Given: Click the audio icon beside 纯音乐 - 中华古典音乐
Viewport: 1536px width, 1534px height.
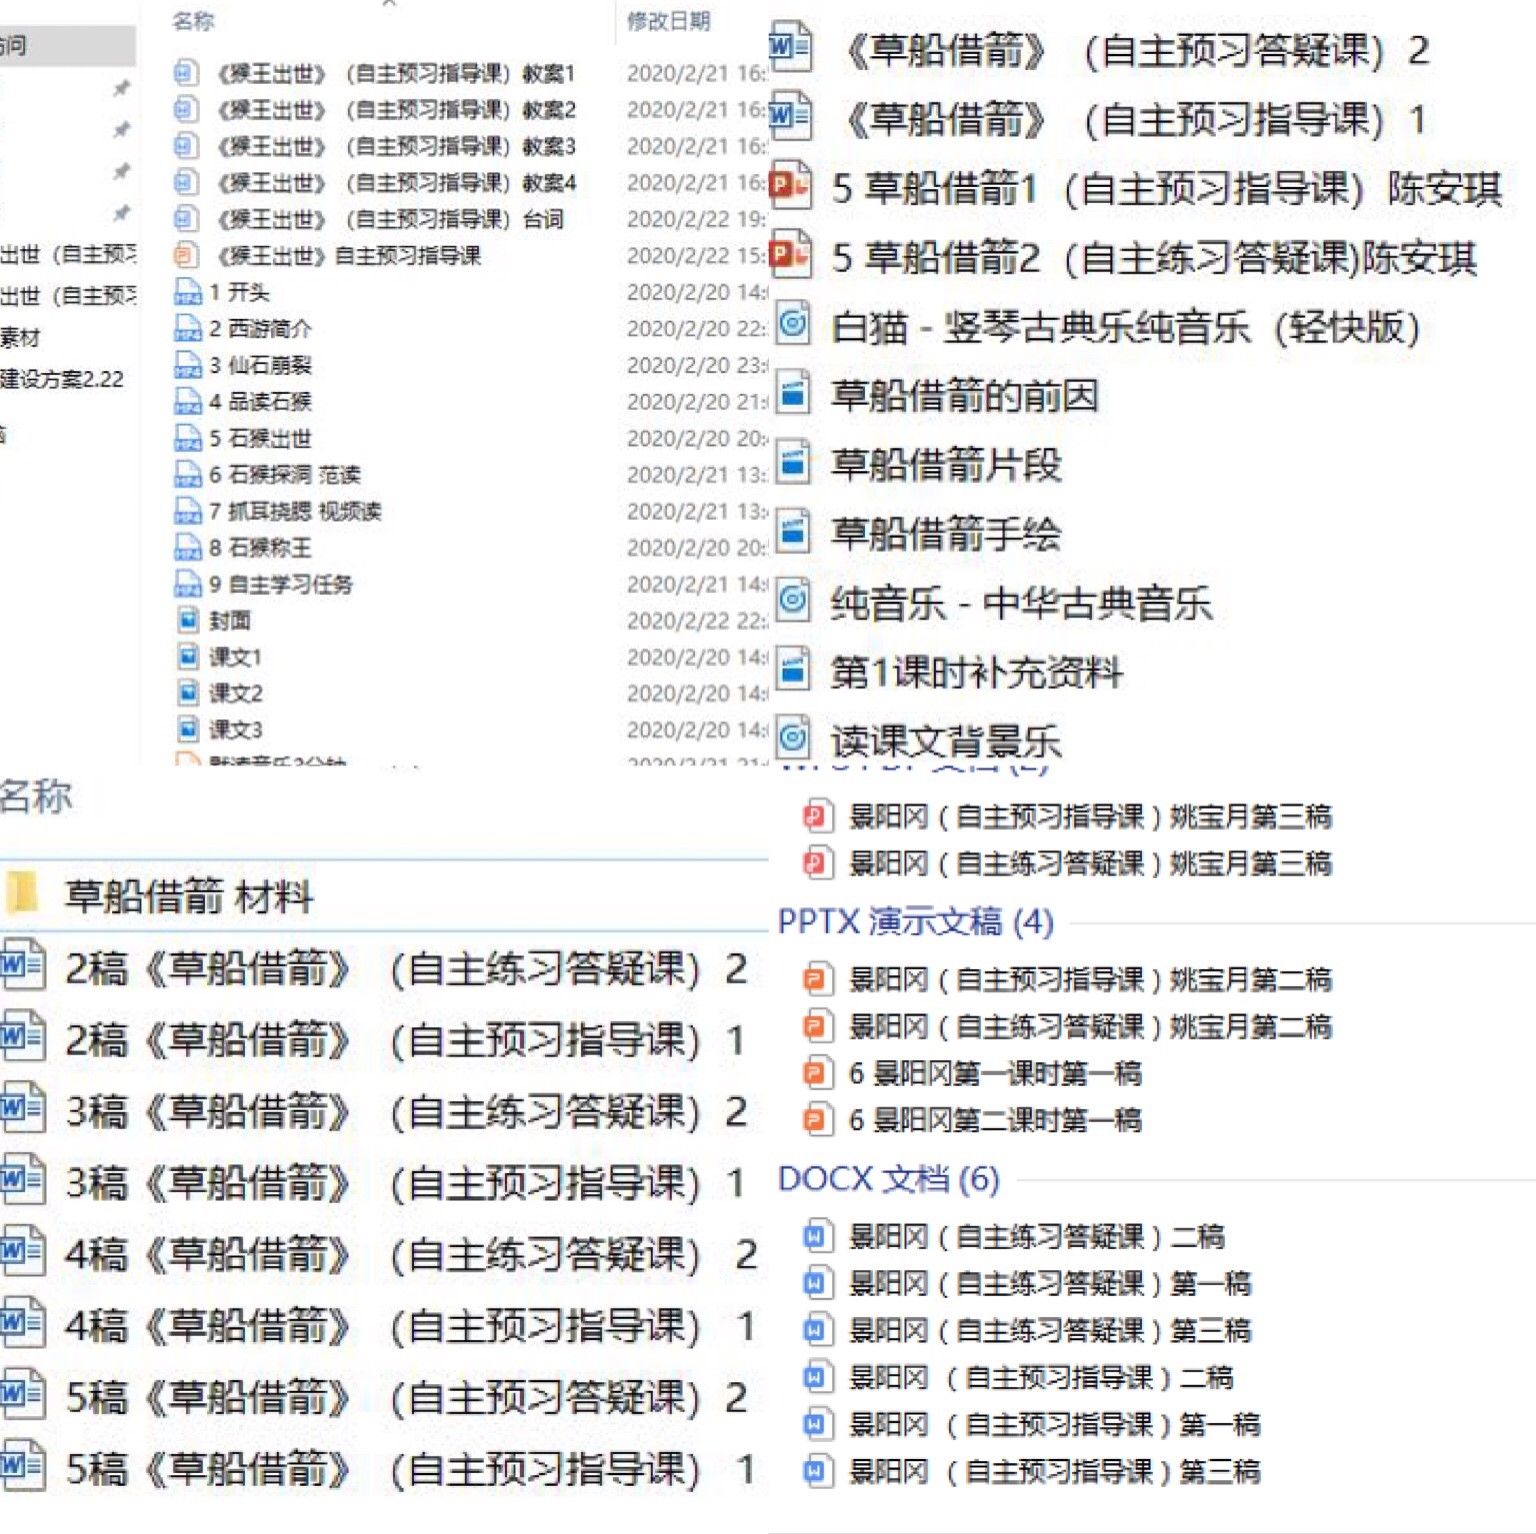Looking at the screenshot, I should click(792, 600).
